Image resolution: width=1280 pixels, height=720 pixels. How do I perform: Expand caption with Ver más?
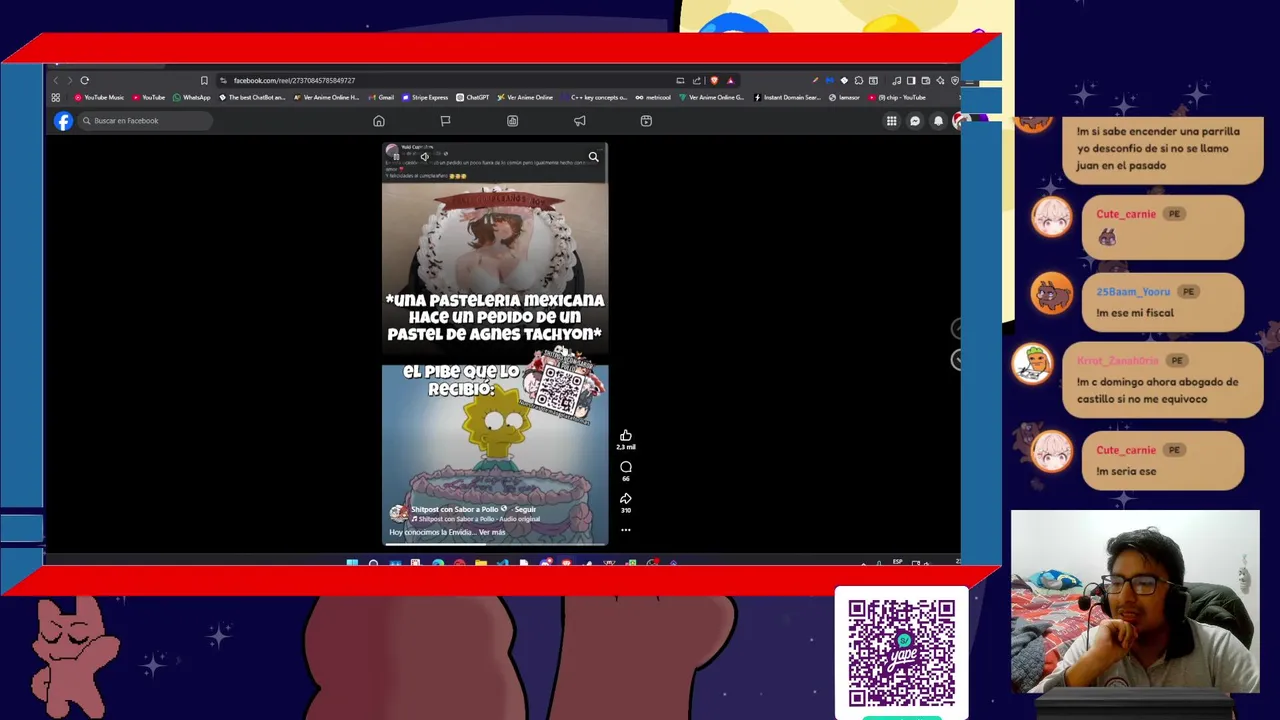pos(492,532)
